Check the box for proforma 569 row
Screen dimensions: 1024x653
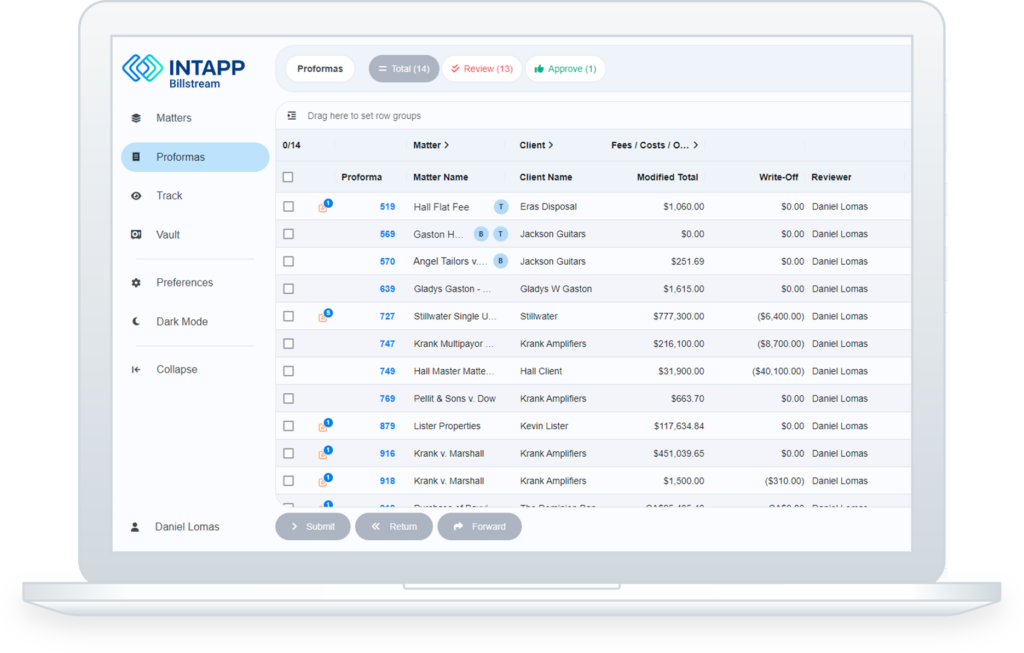coord(288,234)
